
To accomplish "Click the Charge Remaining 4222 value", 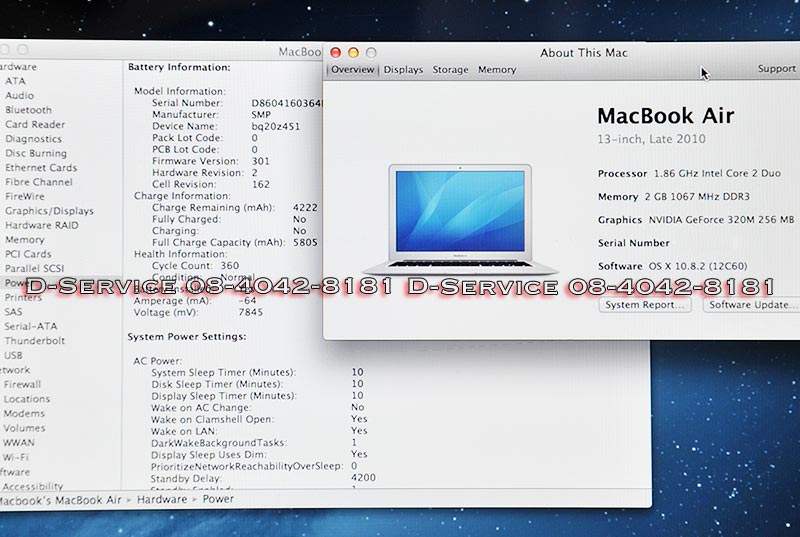I will point(305,208).
